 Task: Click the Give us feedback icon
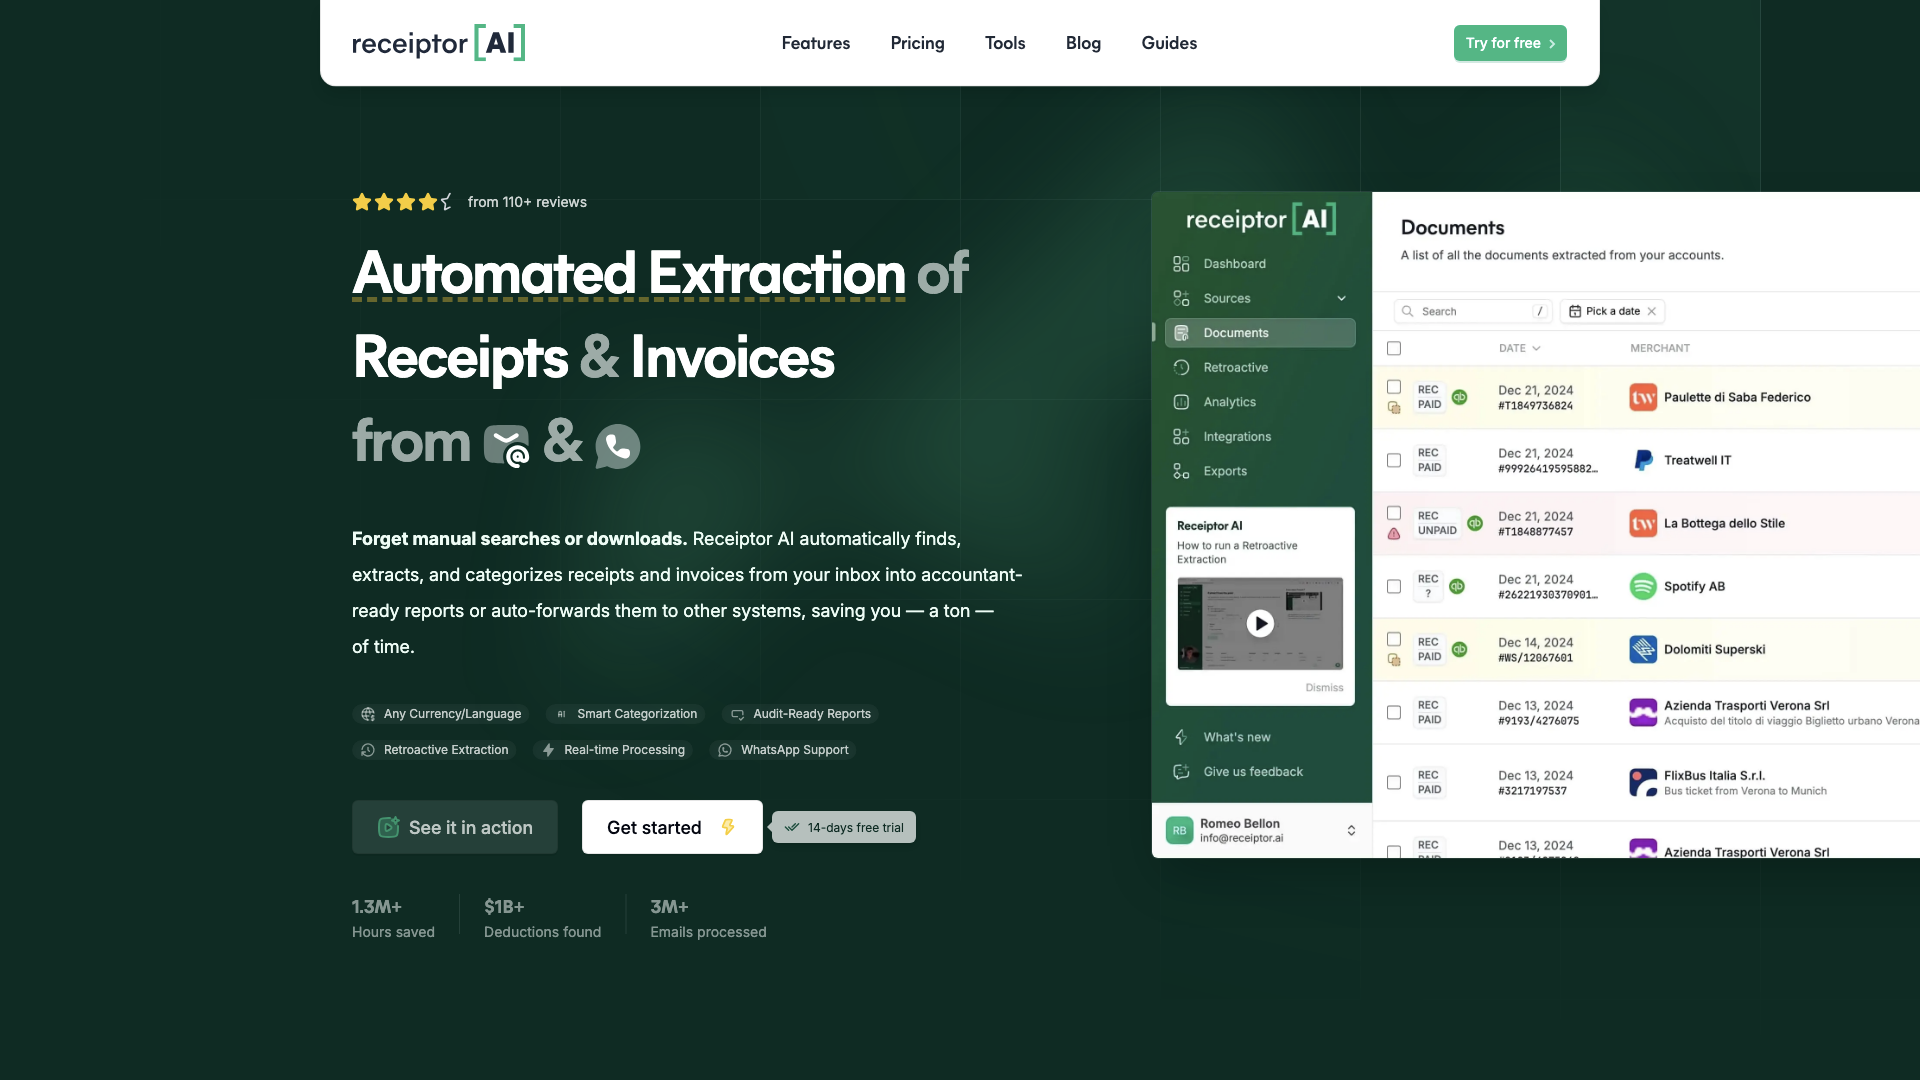pos(1182,771)
